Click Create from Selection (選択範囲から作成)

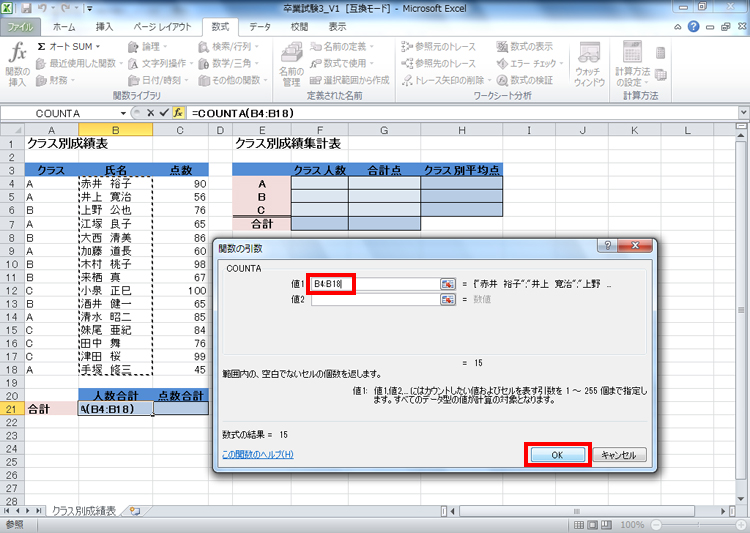[x=349, y=80]
